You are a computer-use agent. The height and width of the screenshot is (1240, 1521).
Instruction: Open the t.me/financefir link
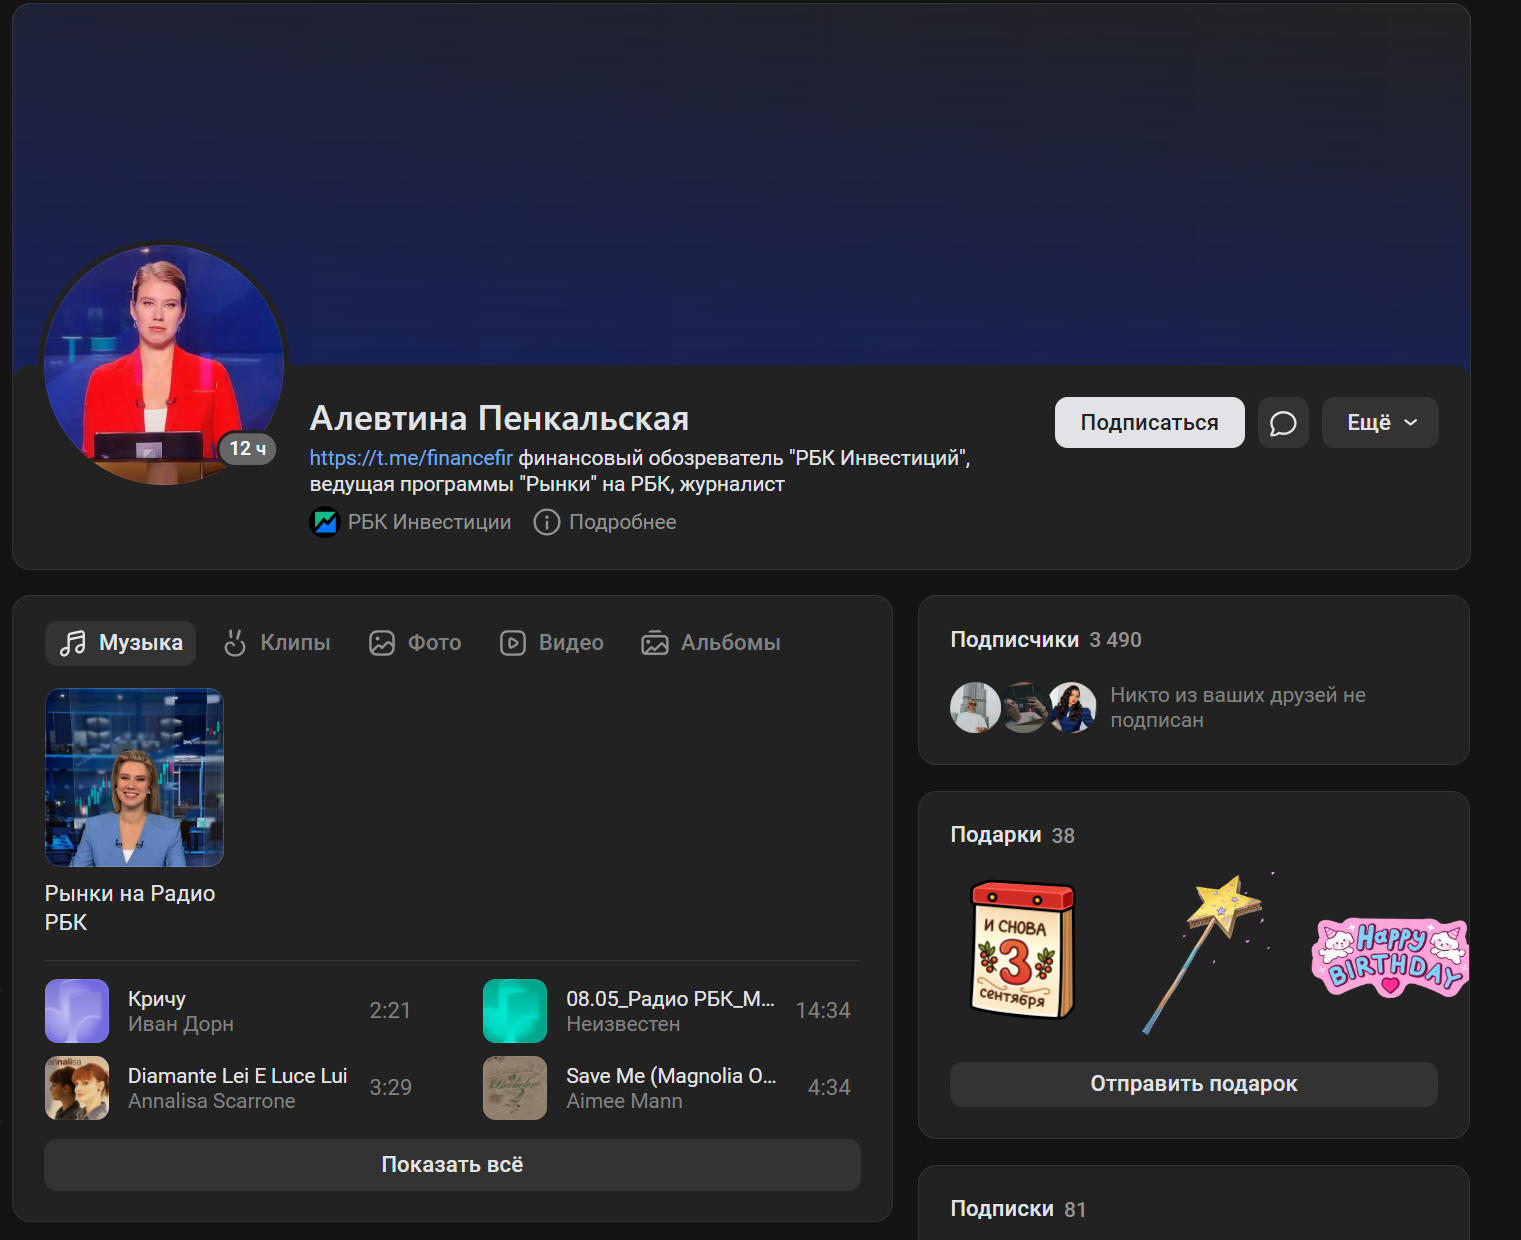point(411,458)
